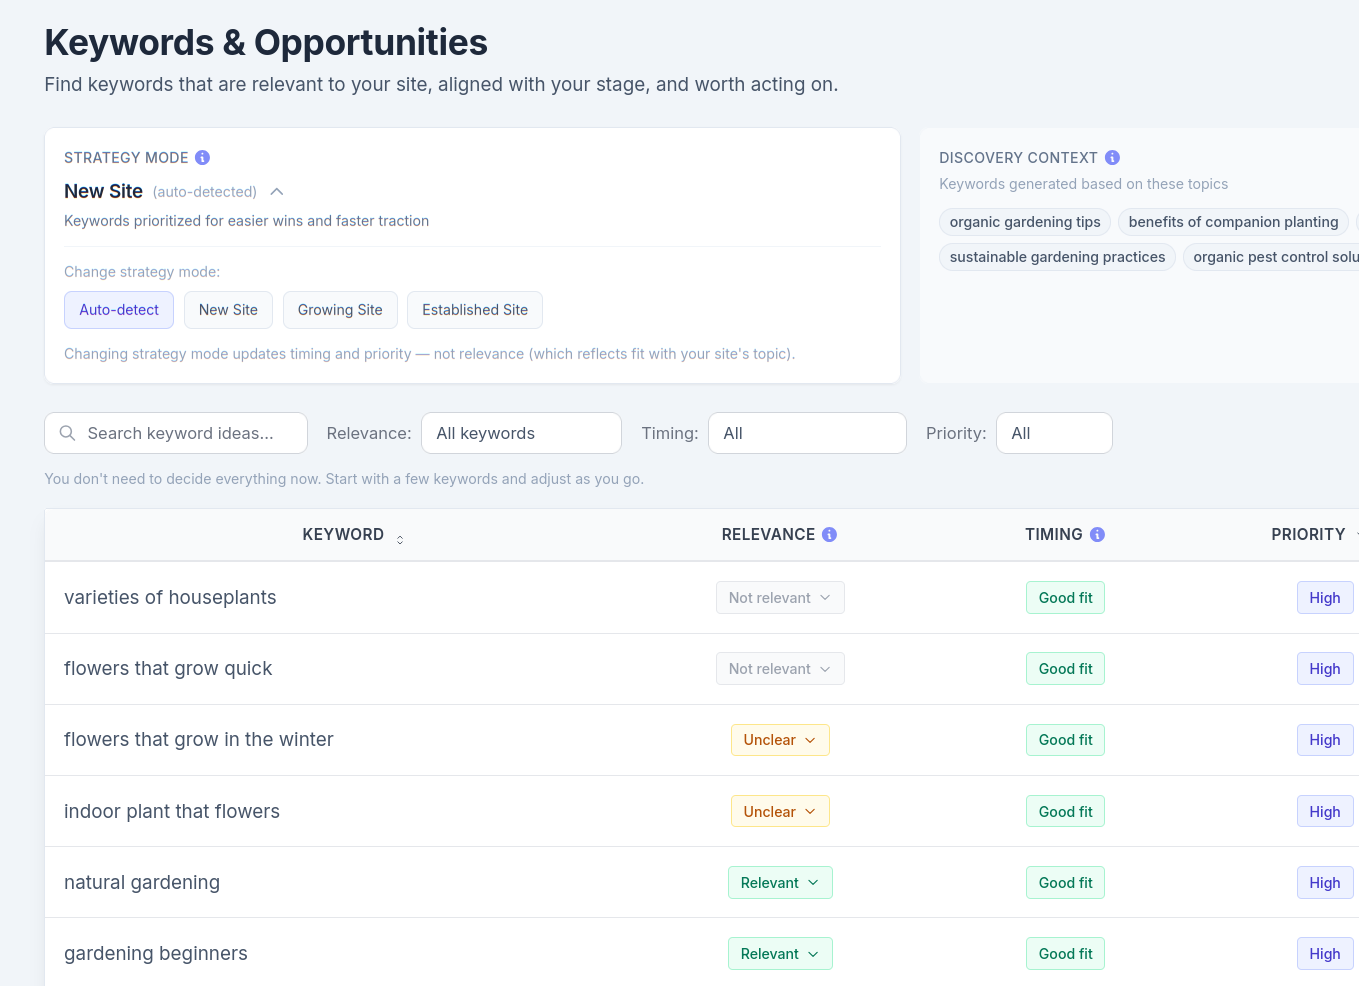Open the Timing filter dropdown

[807, 433]
